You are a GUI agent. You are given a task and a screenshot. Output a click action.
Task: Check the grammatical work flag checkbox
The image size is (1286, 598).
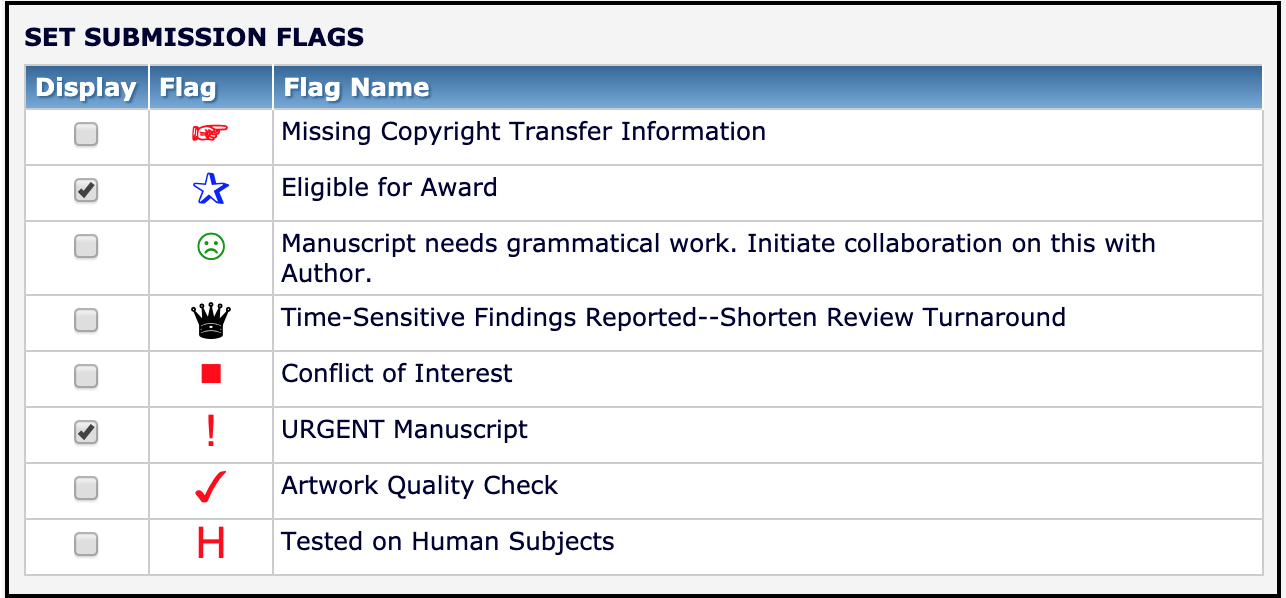pyautogui.click(x=86, y=246)
